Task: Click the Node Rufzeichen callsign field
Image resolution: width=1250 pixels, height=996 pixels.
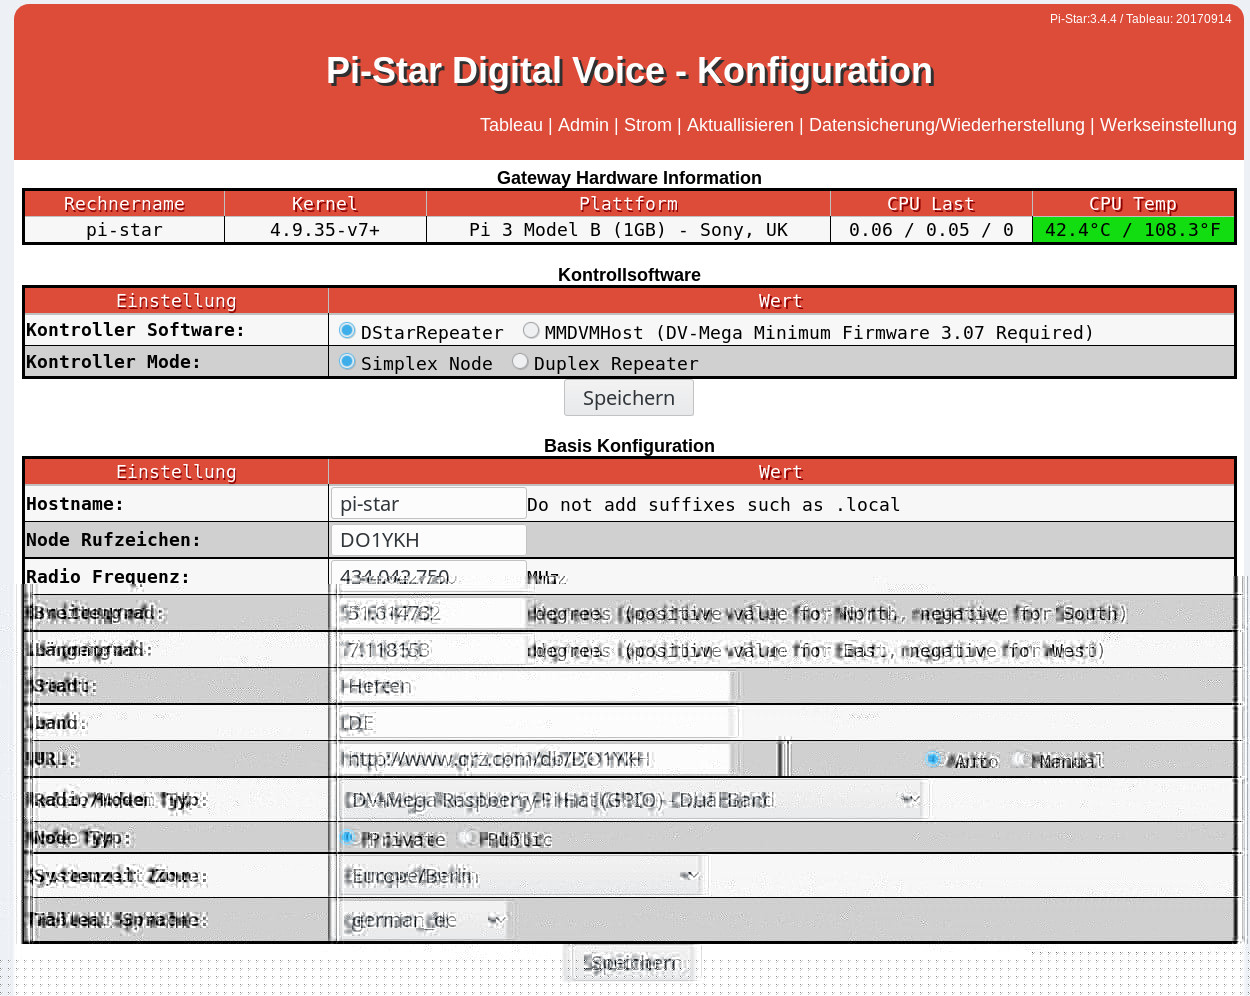Action: (428, 540)
